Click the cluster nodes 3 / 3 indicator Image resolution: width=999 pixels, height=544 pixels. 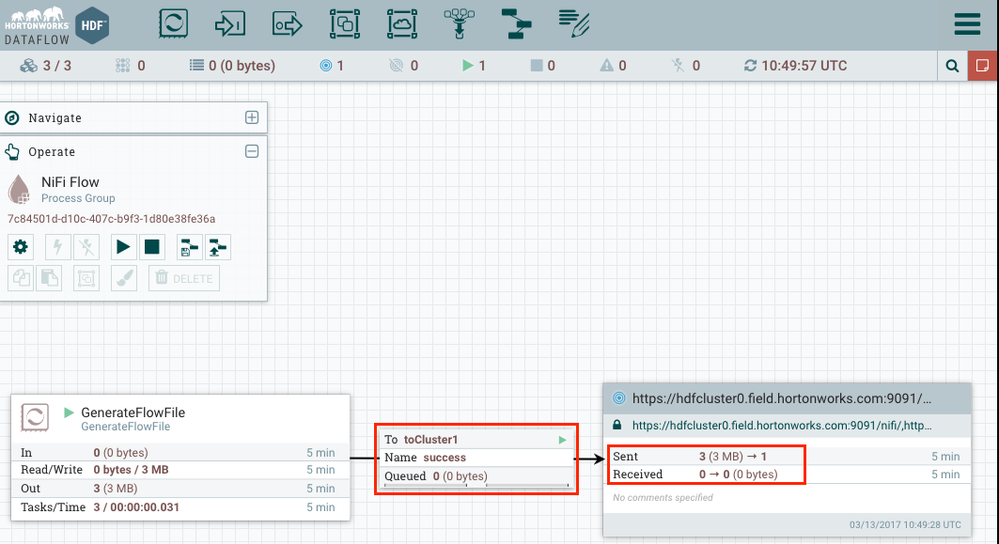[46, 66]
